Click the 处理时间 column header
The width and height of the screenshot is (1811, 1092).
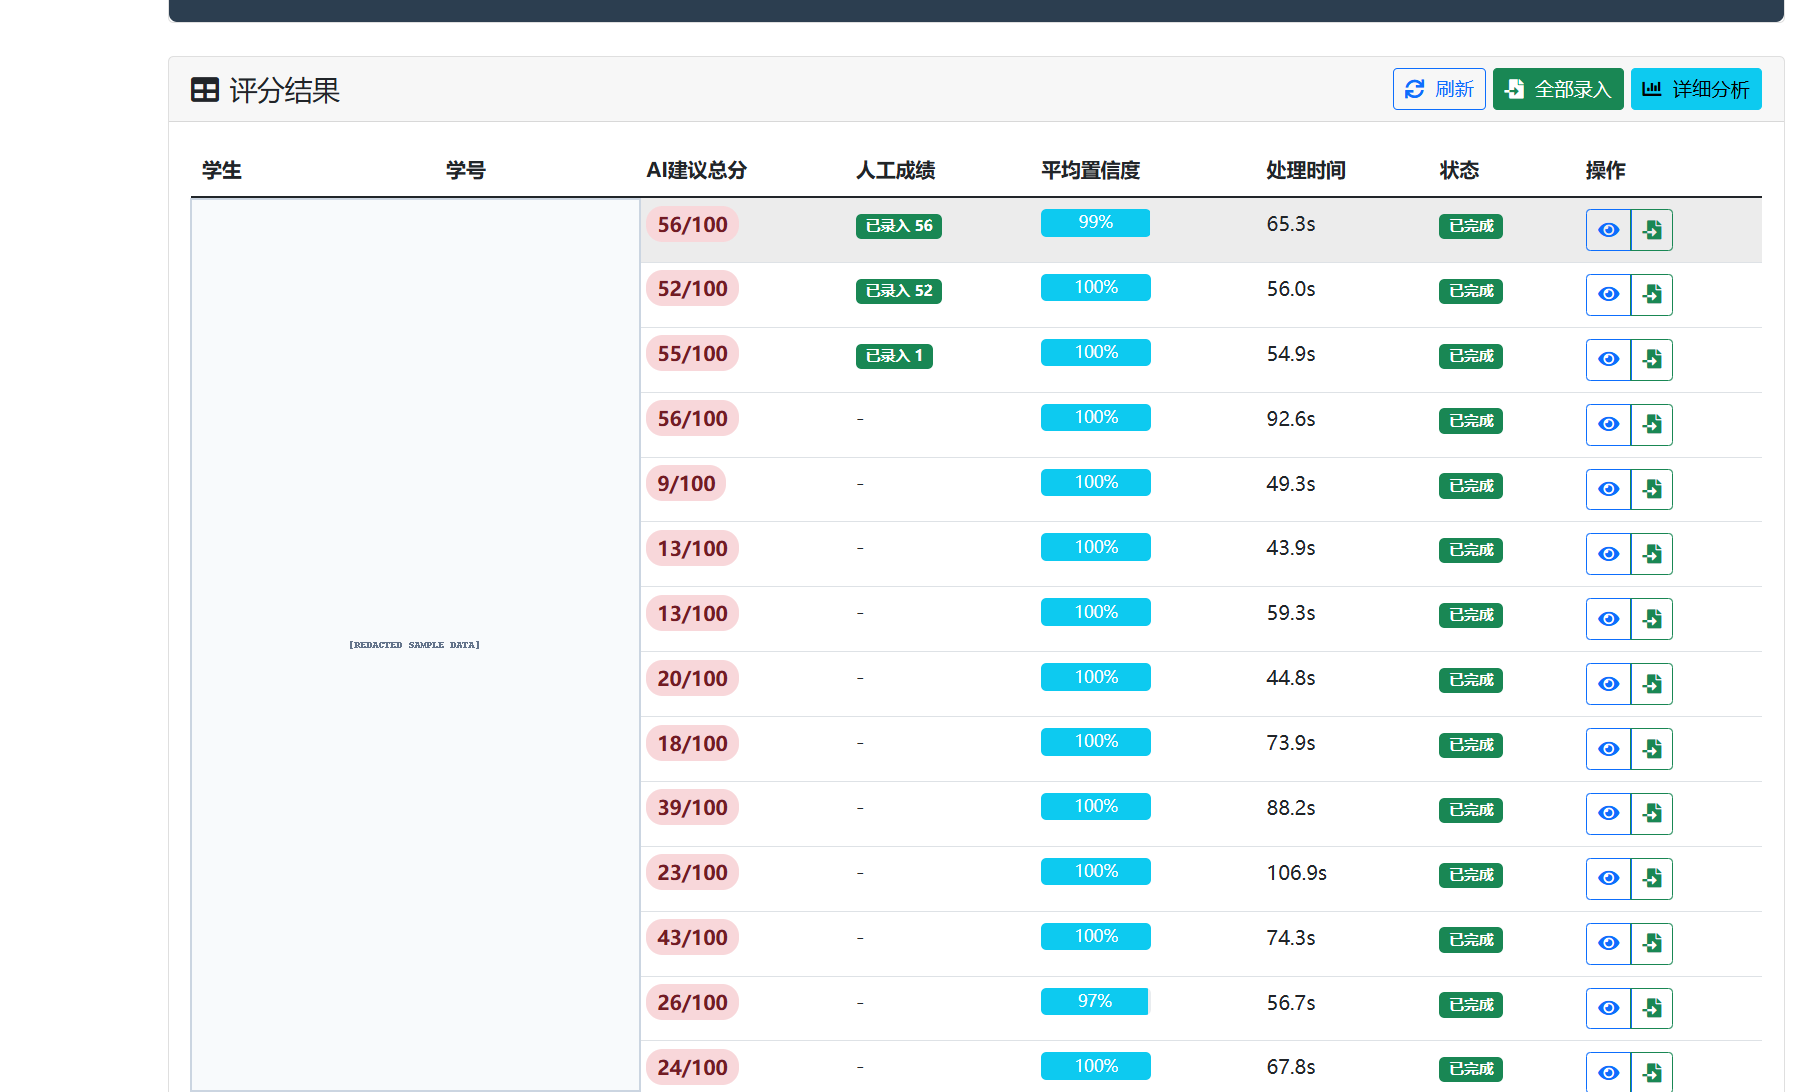1305,170
